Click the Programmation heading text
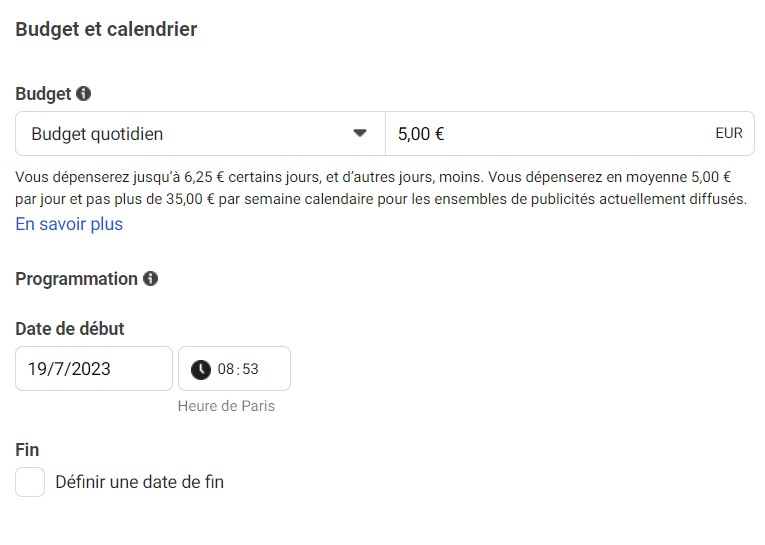Screen dimensions: 765x545 click(77, 279)
